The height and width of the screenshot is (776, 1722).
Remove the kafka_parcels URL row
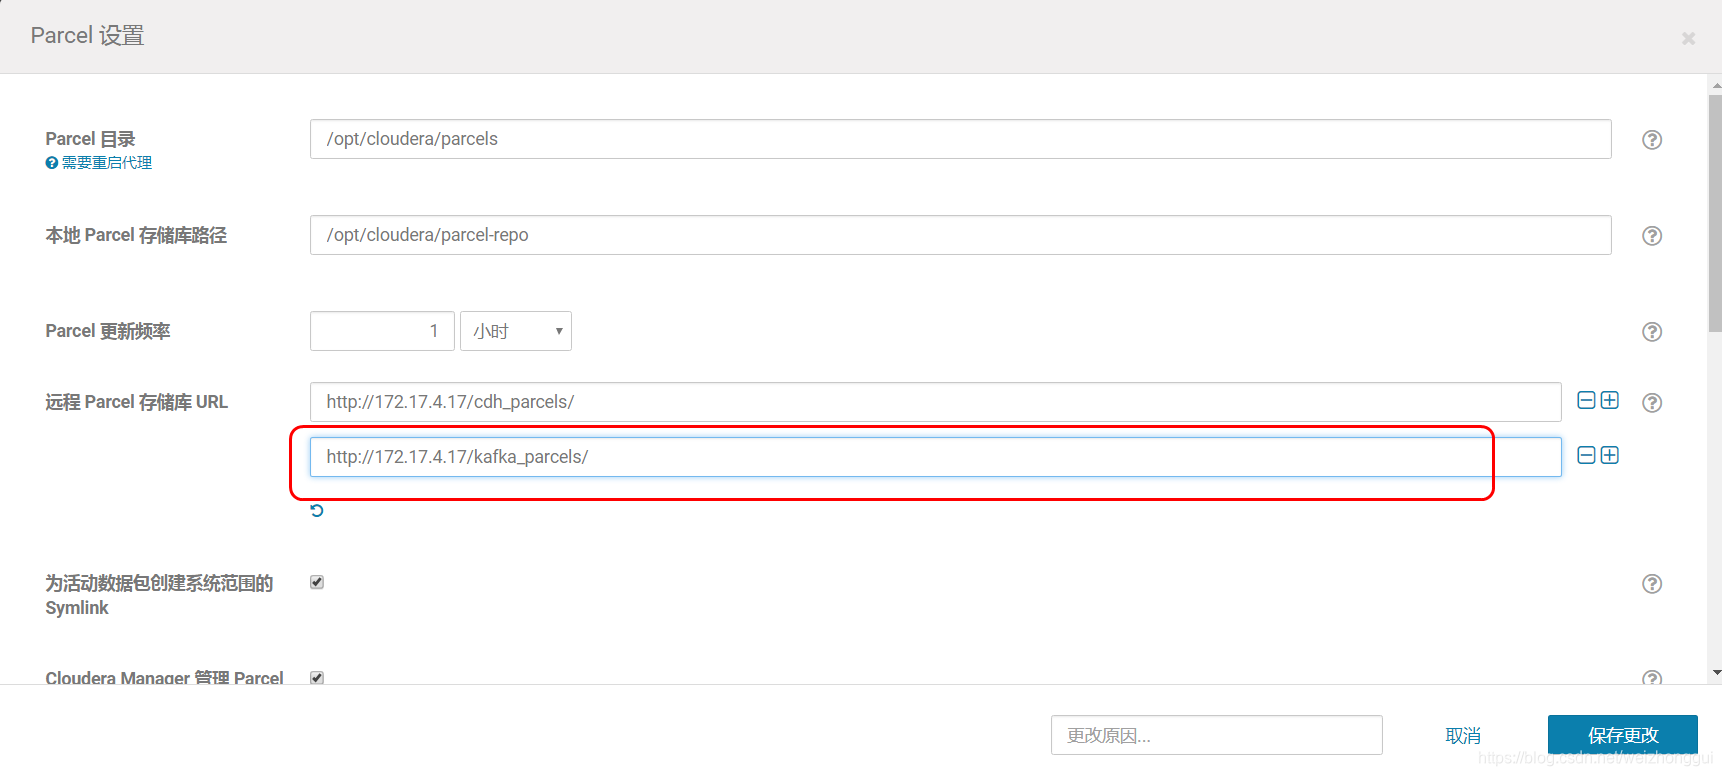point(1586,455)
